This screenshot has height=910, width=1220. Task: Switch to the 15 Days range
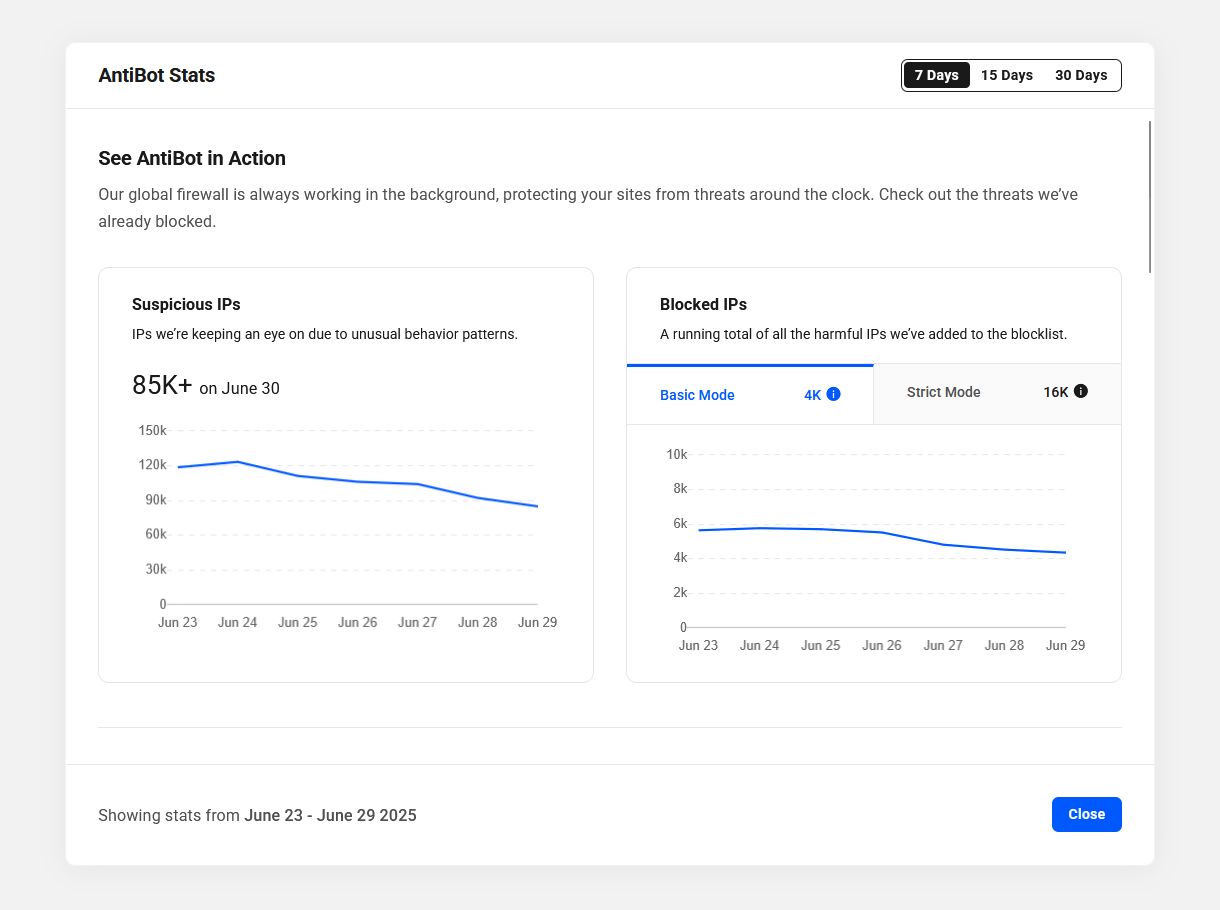(1006, 75)
